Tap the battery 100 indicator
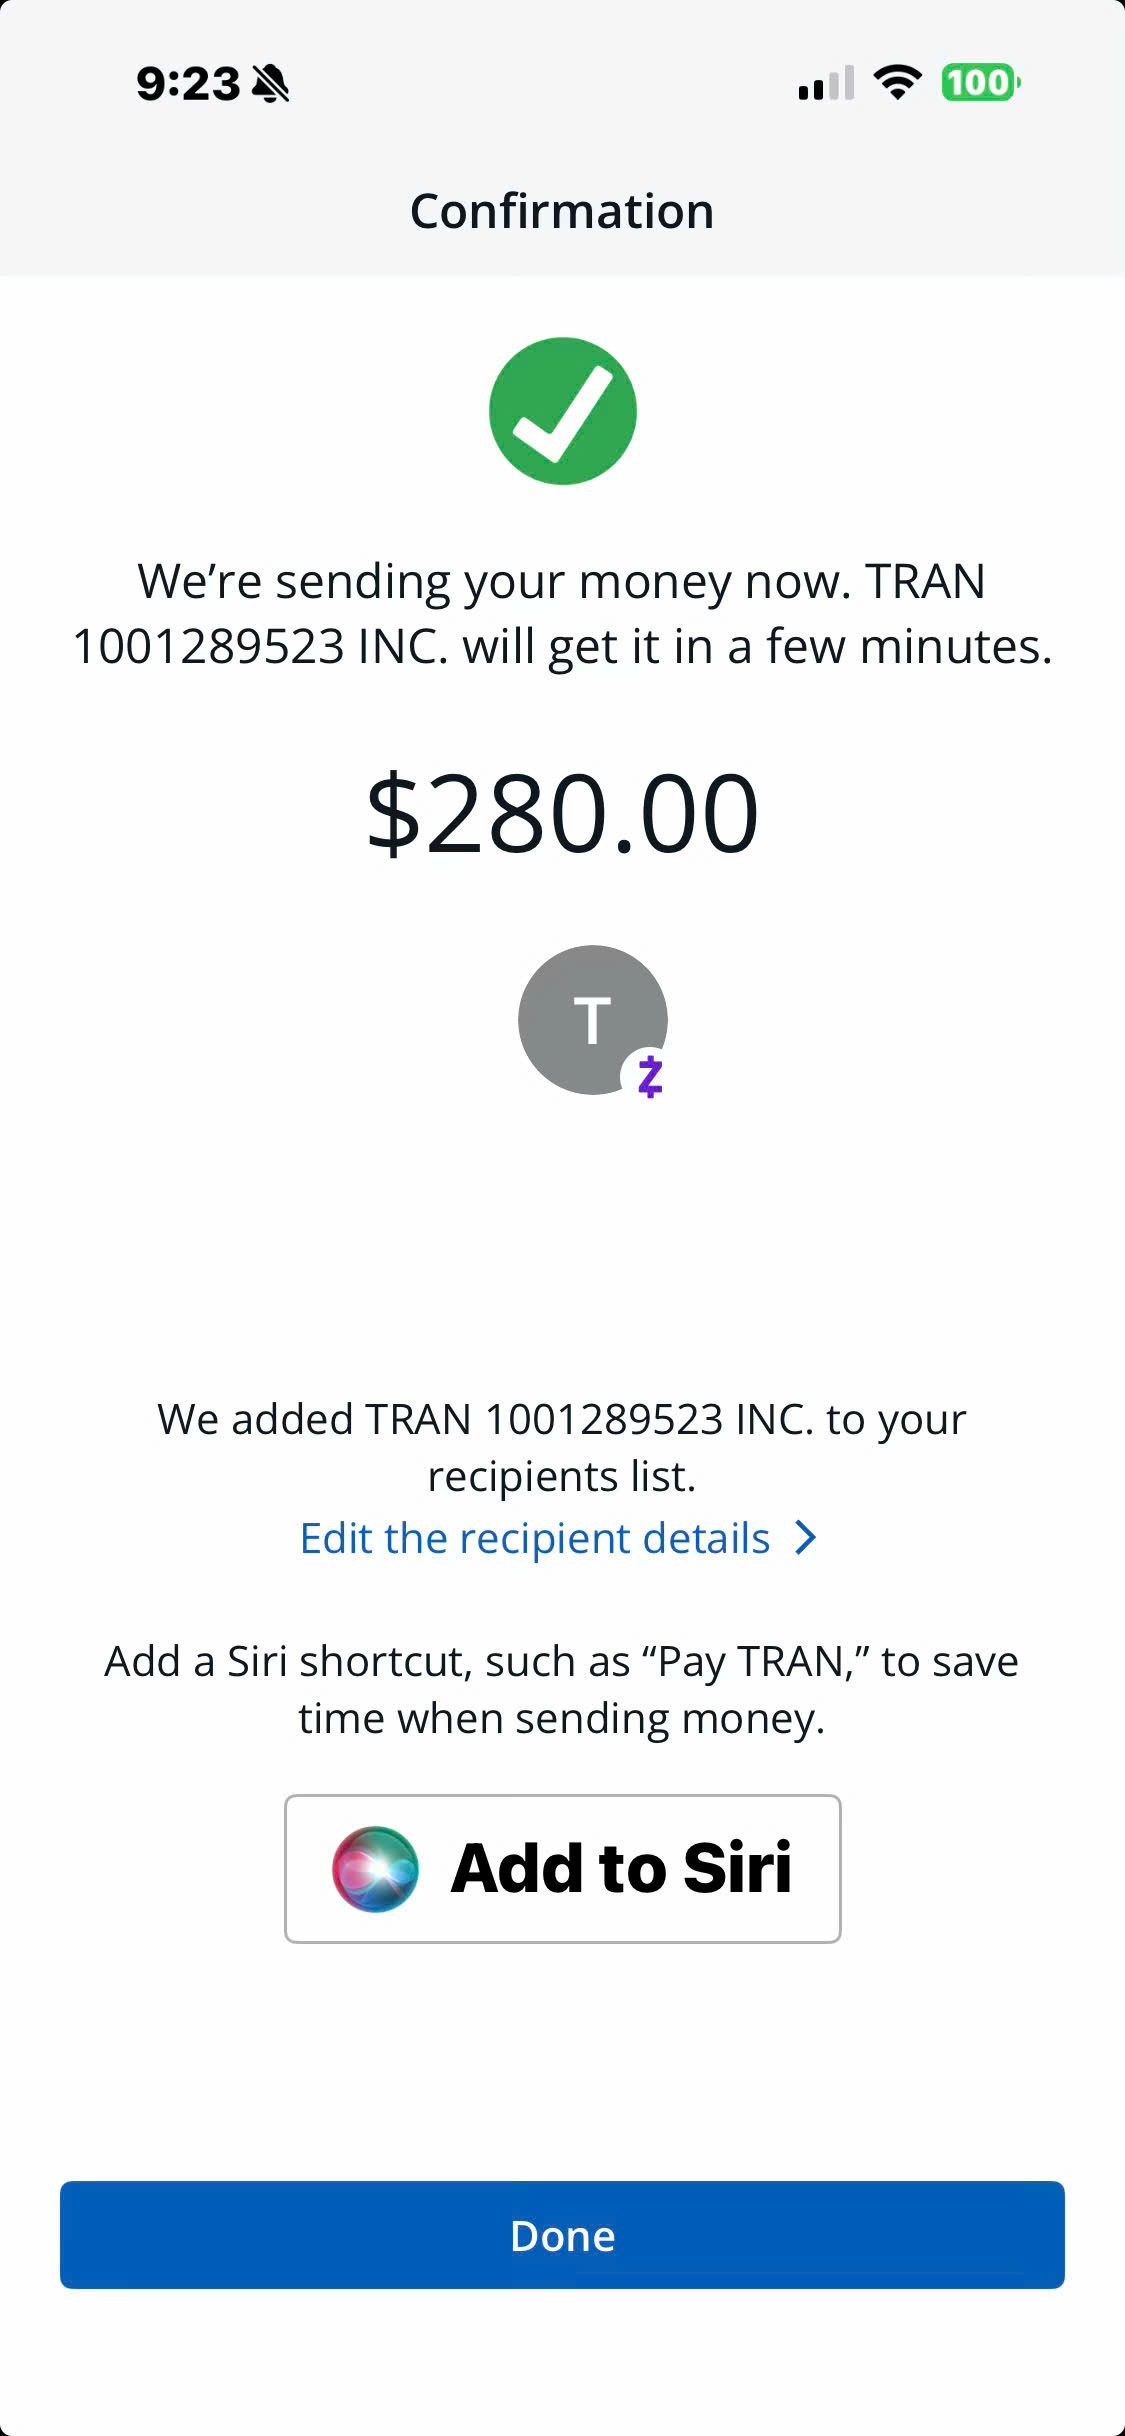Screen dimensions: 1125x2436 [980, 82]
